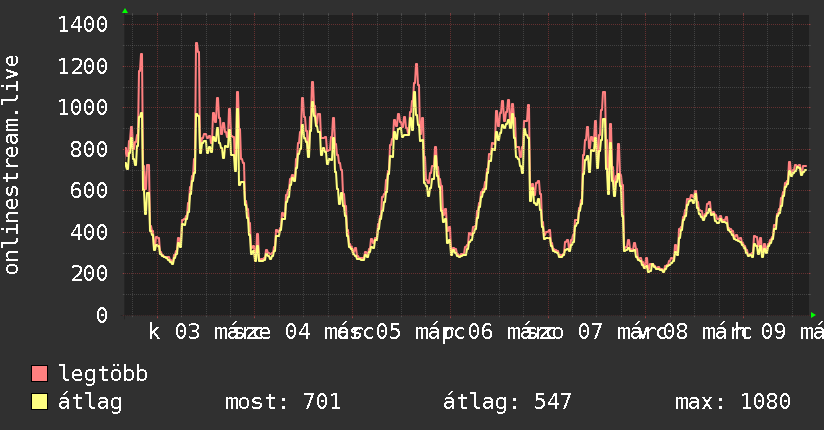Click the 1200 y-axis label
The width and height of the screenshot is (824, 430).
click(x=83, y=66)
